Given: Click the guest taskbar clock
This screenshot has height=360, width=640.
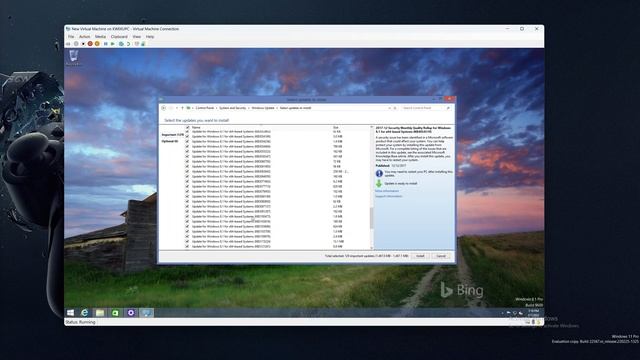Looking at the screenshot, I should point(533,313).
